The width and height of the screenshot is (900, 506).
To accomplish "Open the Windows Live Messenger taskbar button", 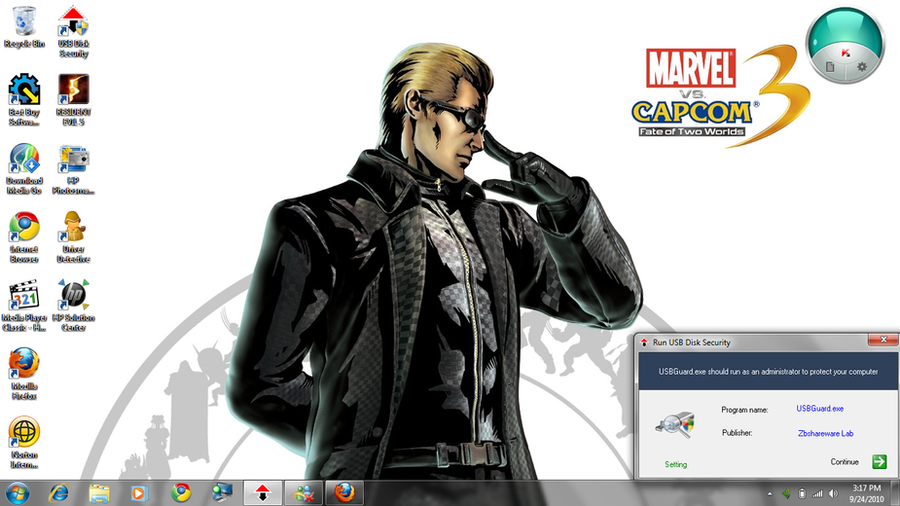I will tap(304, 493).
